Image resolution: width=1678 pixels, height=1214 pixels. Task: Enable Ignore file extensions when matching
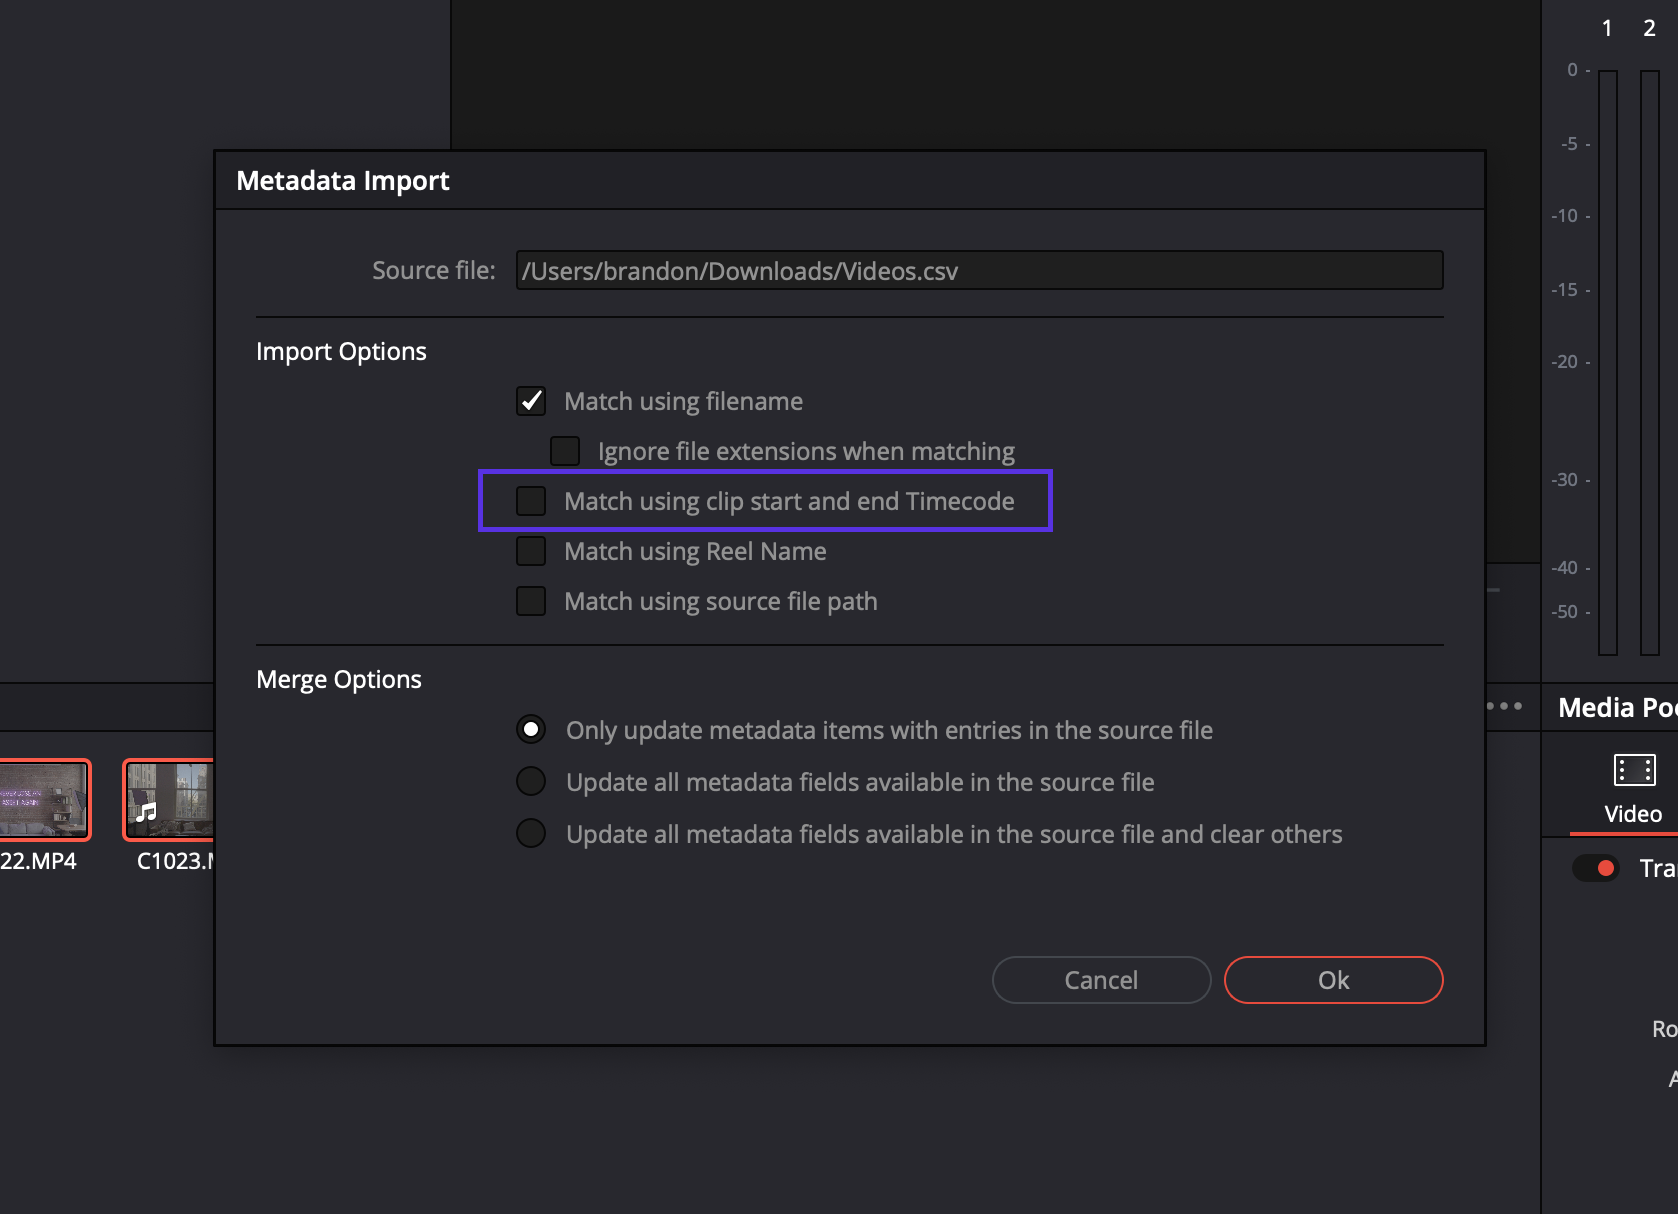tap(565, 451)
